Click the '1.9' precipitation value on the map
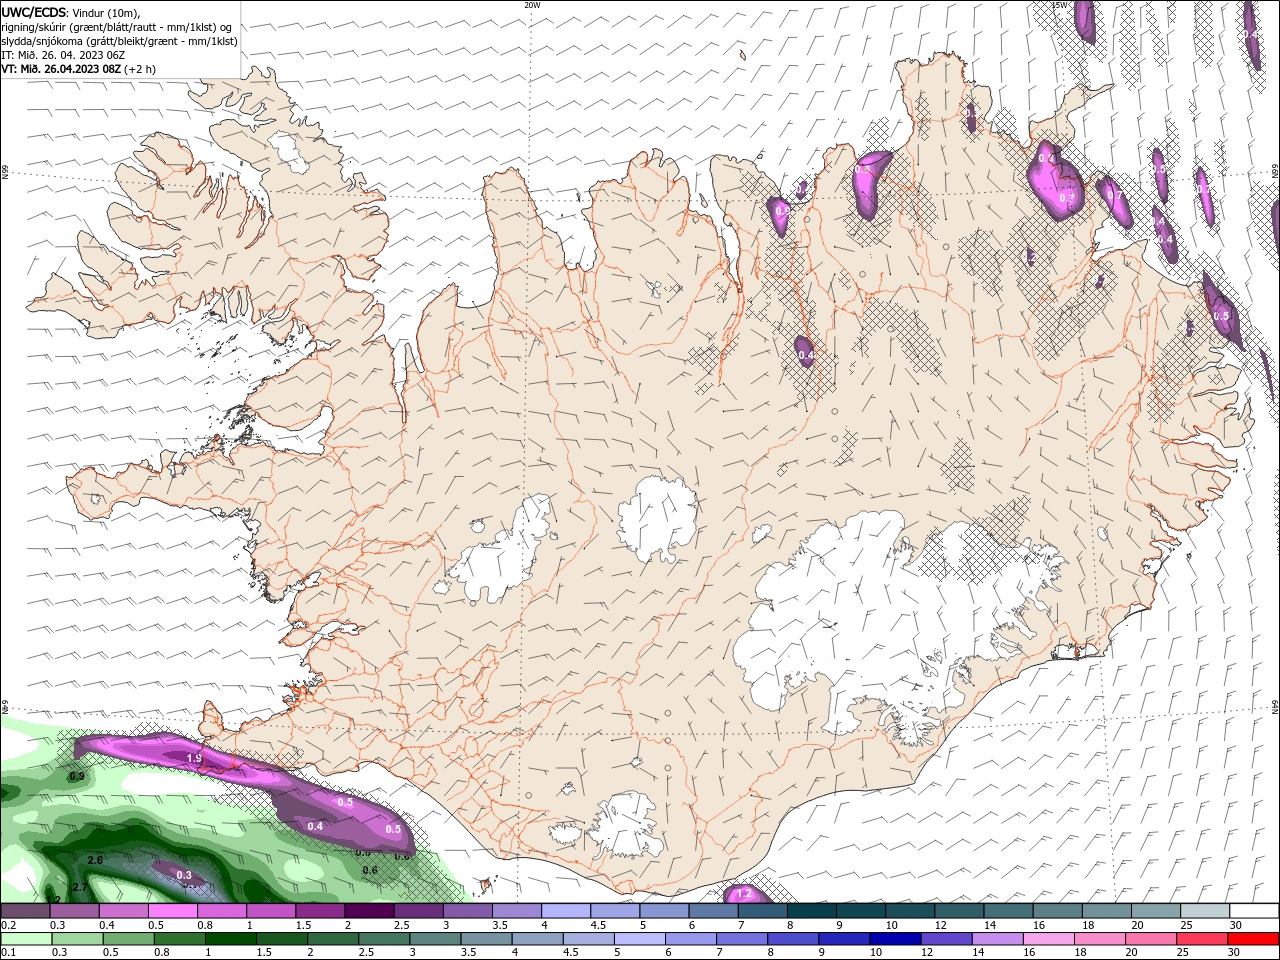 click(194, 760)
